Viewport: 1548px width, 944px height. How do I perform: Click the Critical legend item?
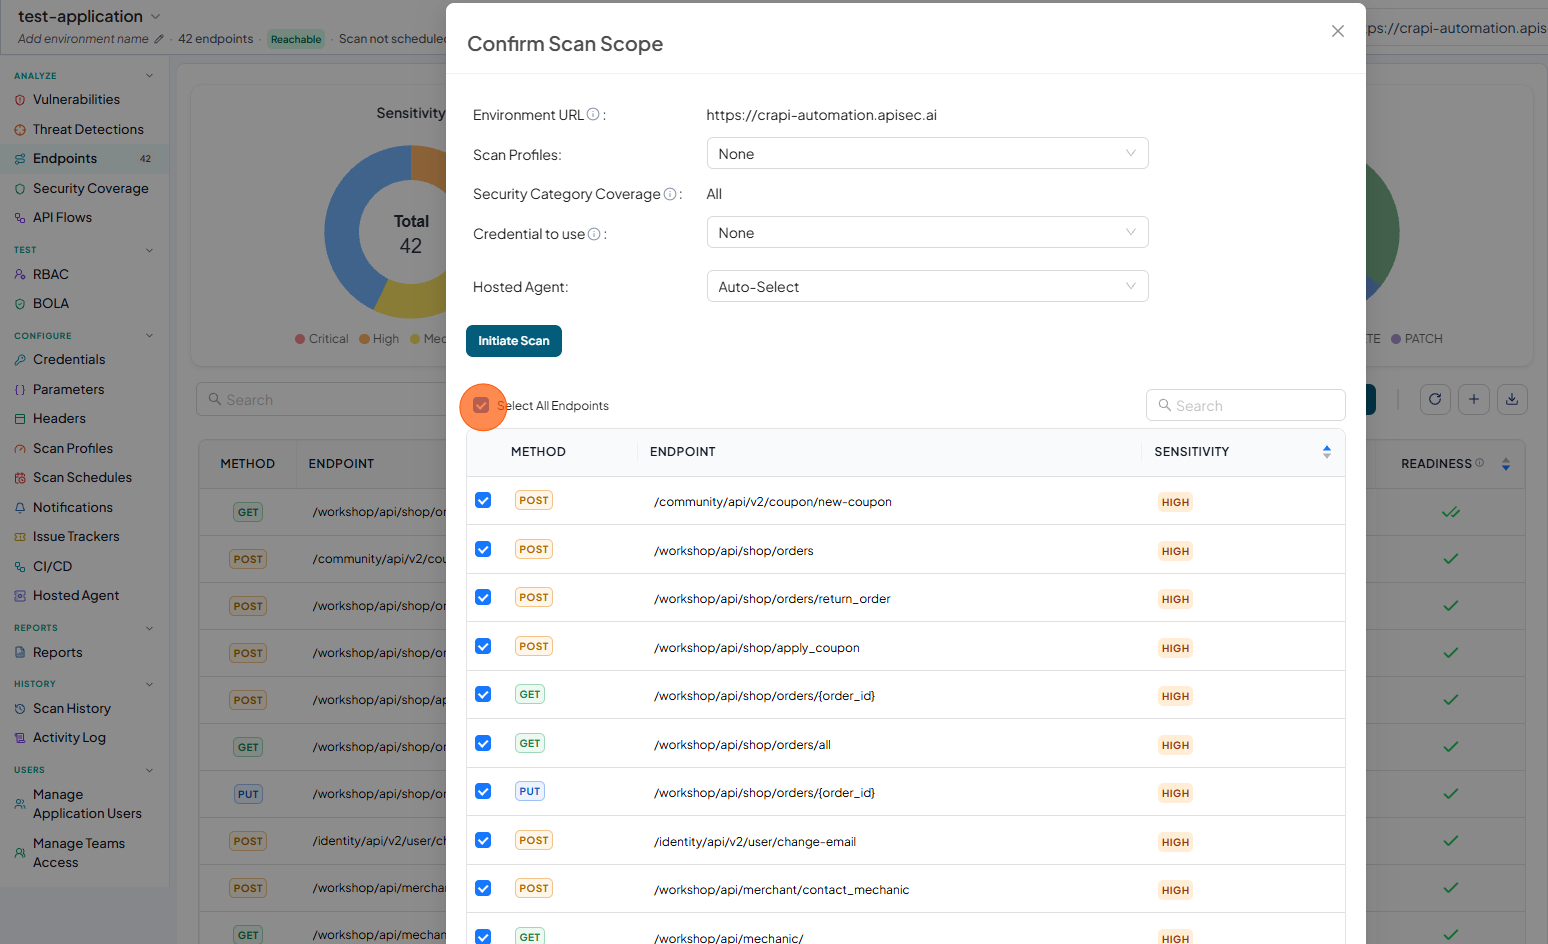tap(322, 339)
